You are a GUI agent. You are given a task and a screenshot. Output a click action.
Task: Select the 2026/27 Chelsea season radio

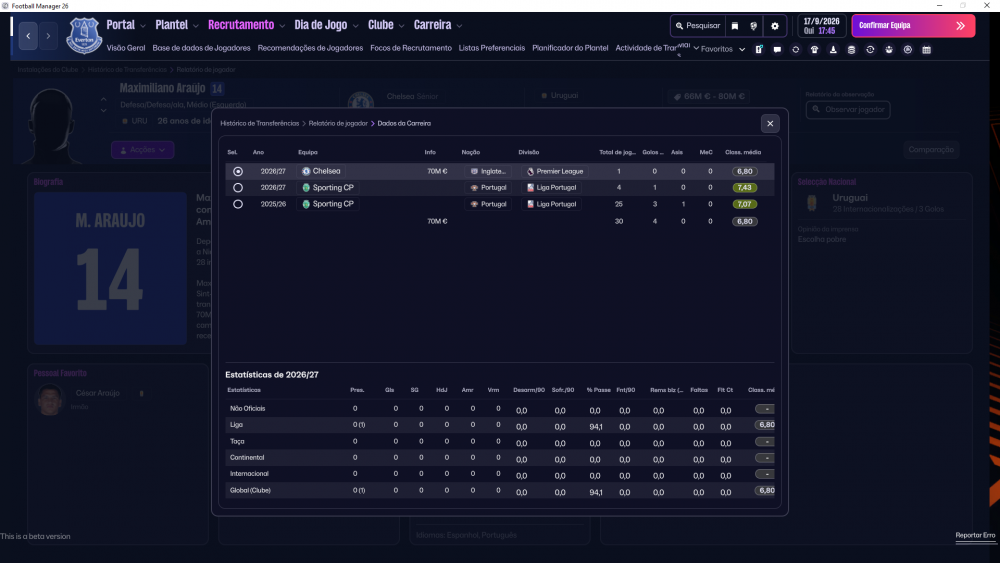point(238,172)
